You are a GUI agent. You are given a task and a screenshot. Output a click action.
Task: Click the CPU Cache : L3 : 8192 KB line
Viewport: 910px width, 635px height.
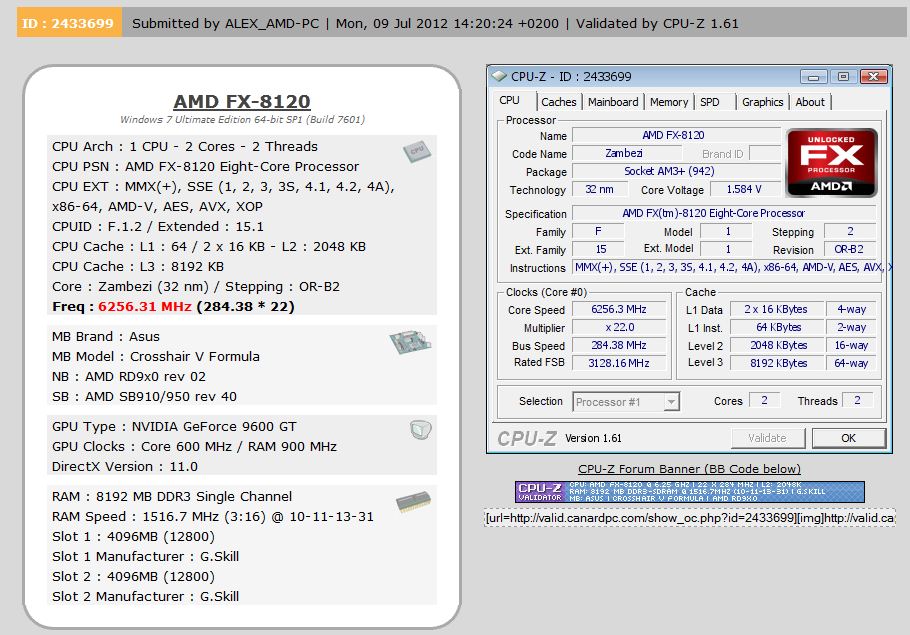pos(138,266)
